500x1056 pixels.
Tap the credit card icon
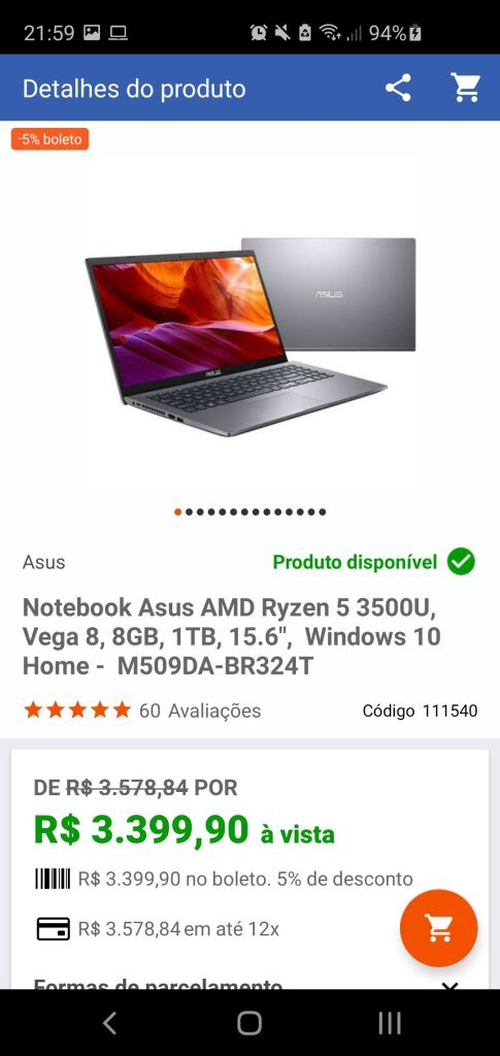(x=53, y=929)
